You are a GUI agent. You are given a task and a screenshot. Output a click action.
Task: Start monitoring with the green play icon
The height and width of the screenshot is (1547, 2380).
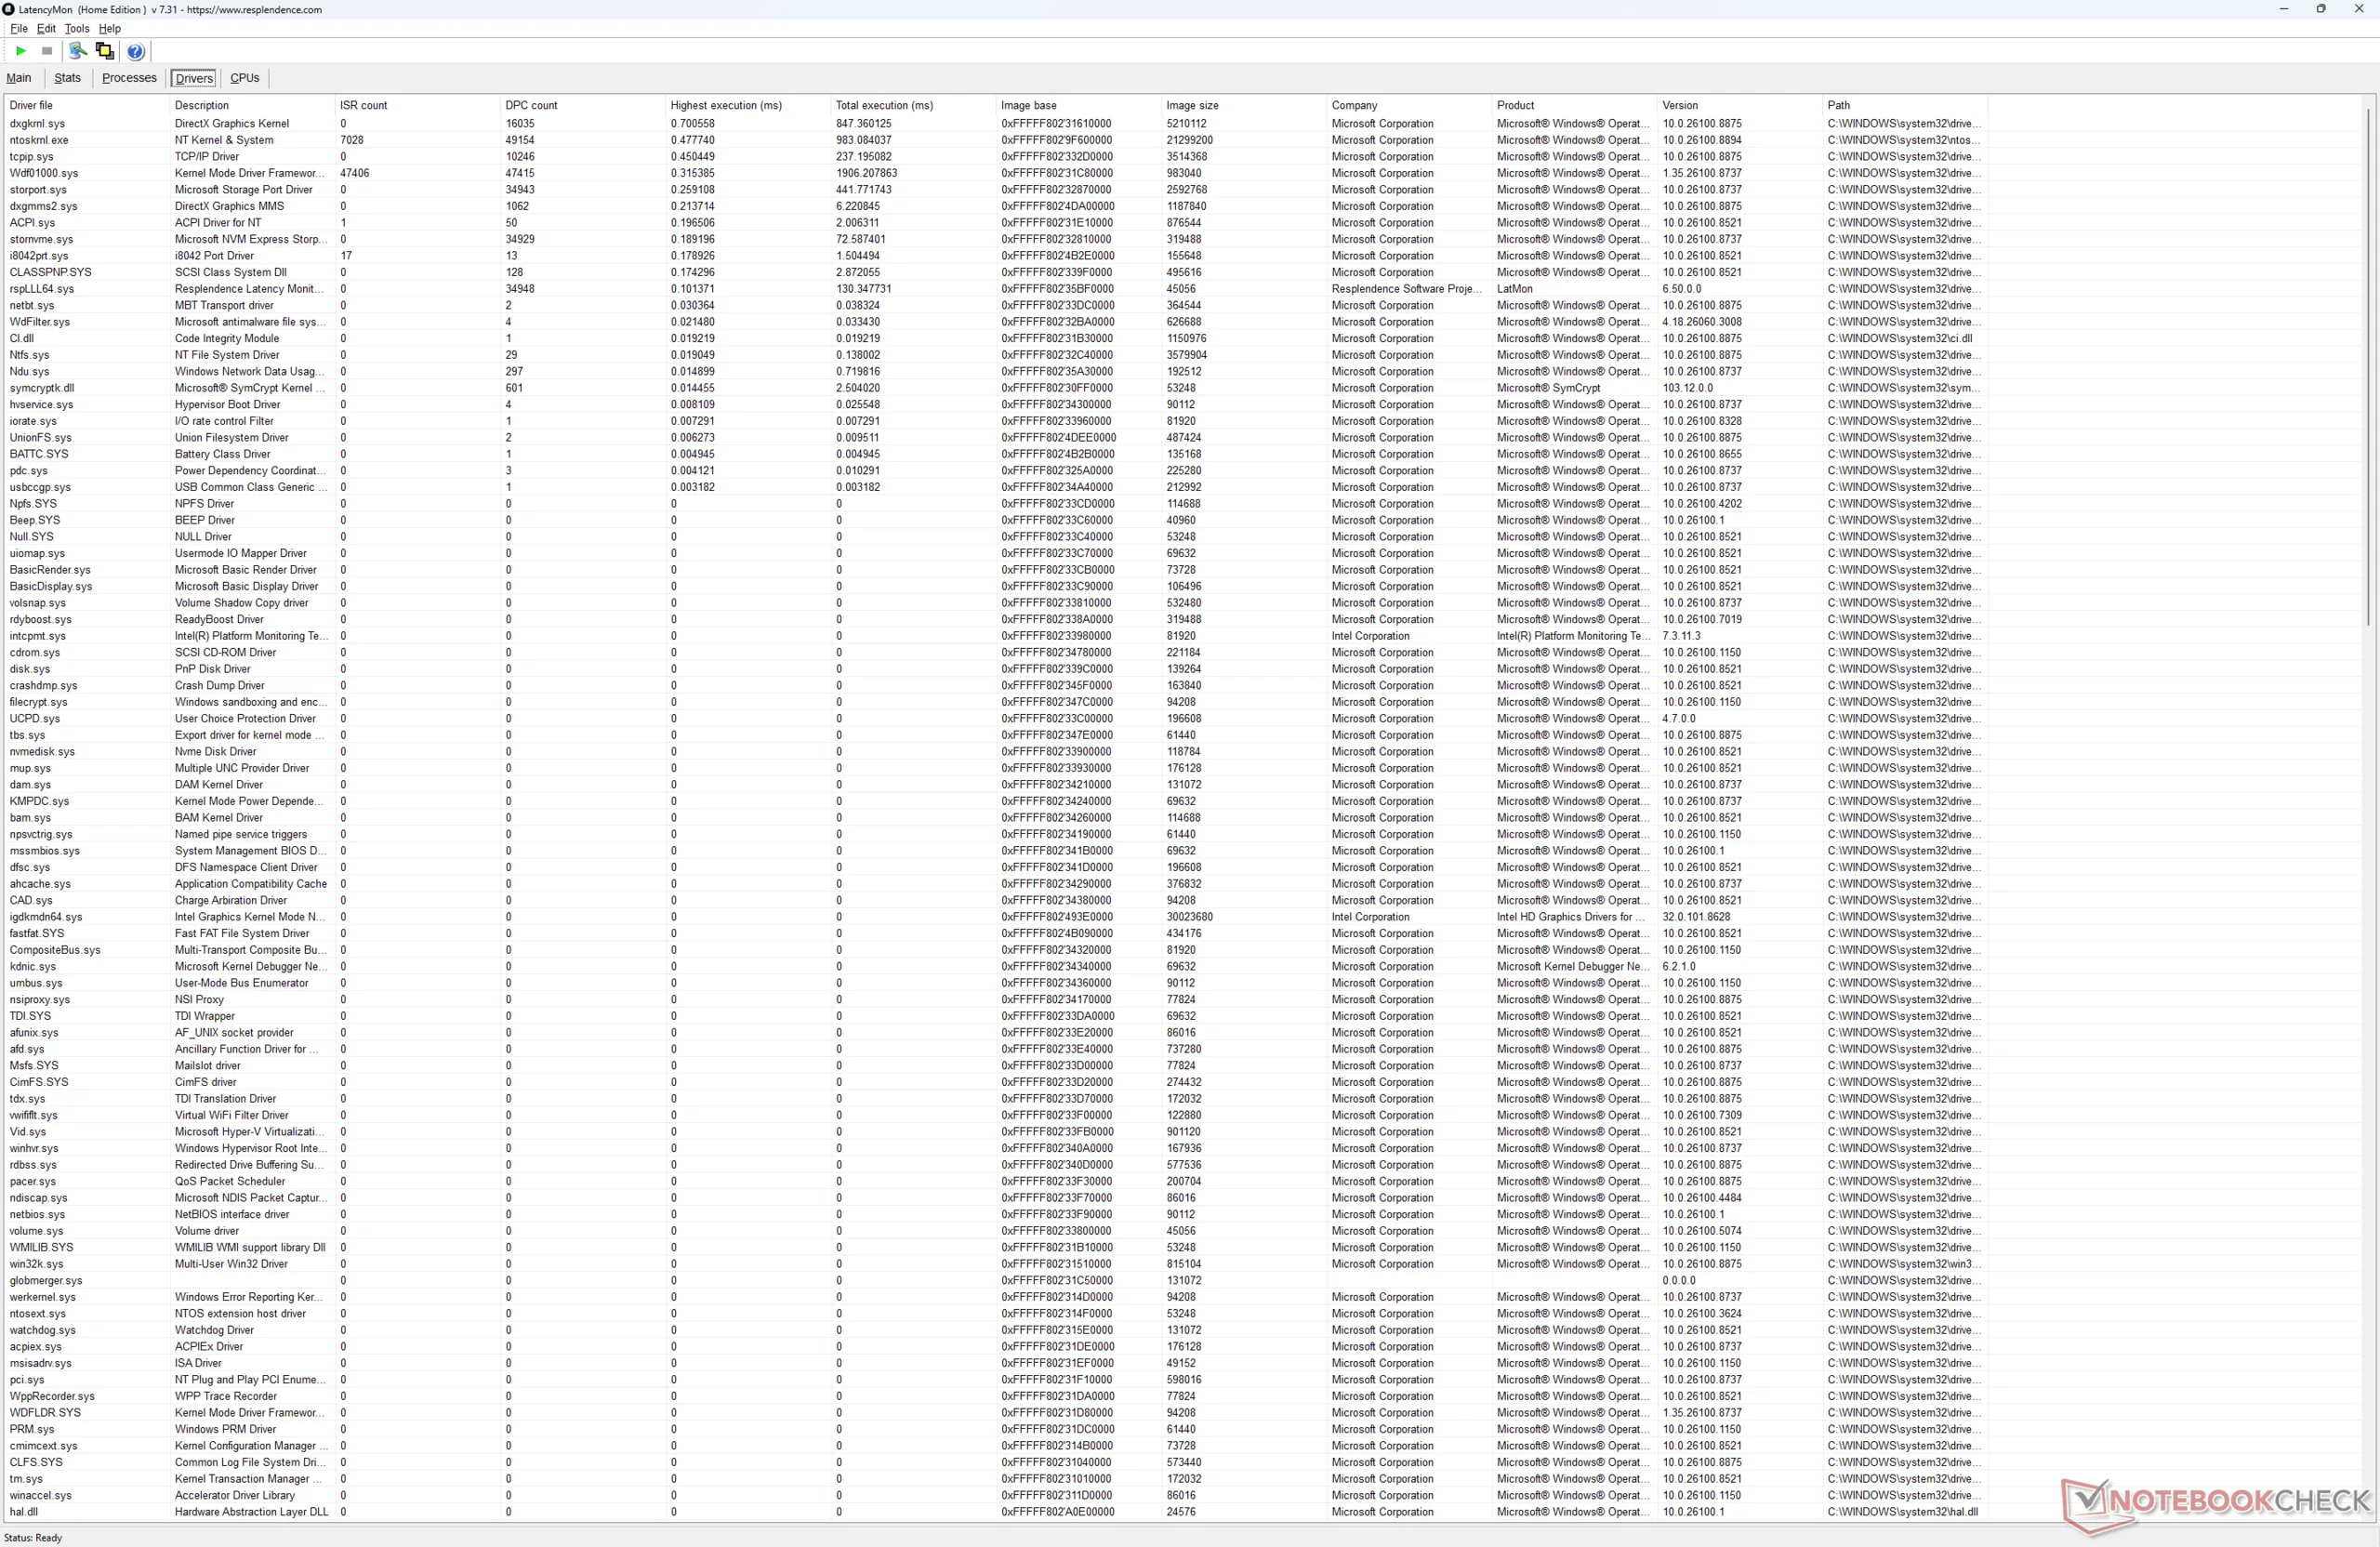point(21,51)
